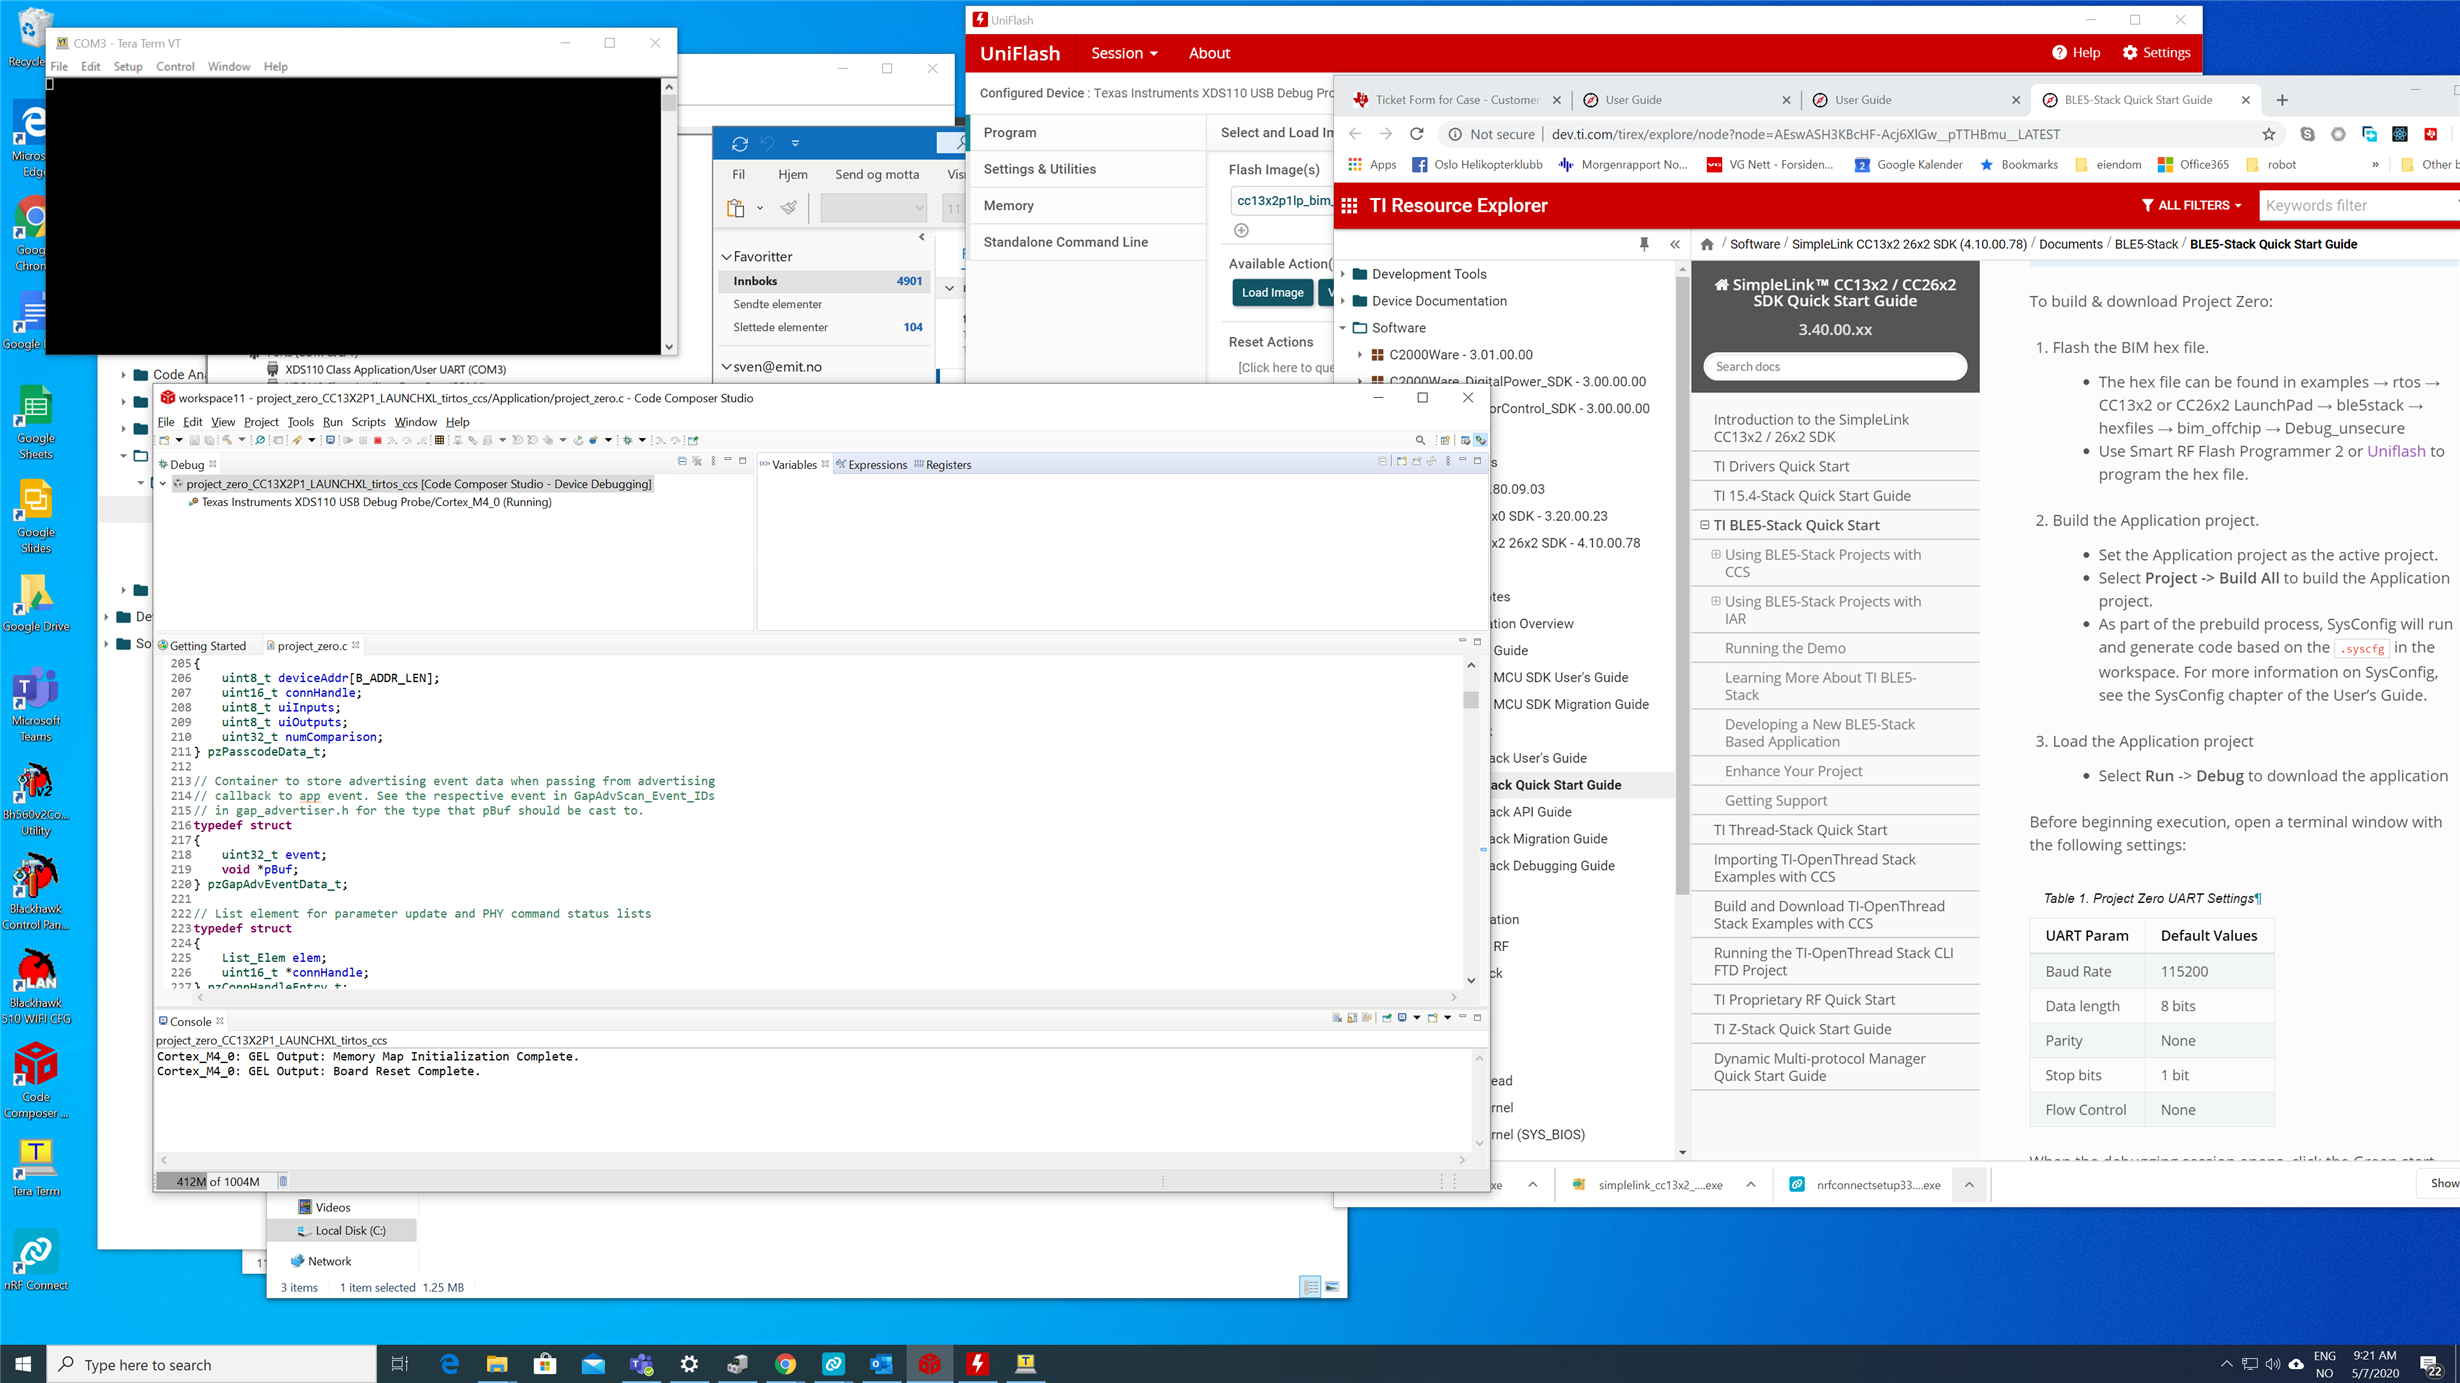
Task: Click Clear Console icon in Console view
Action: point(1337,1018)
